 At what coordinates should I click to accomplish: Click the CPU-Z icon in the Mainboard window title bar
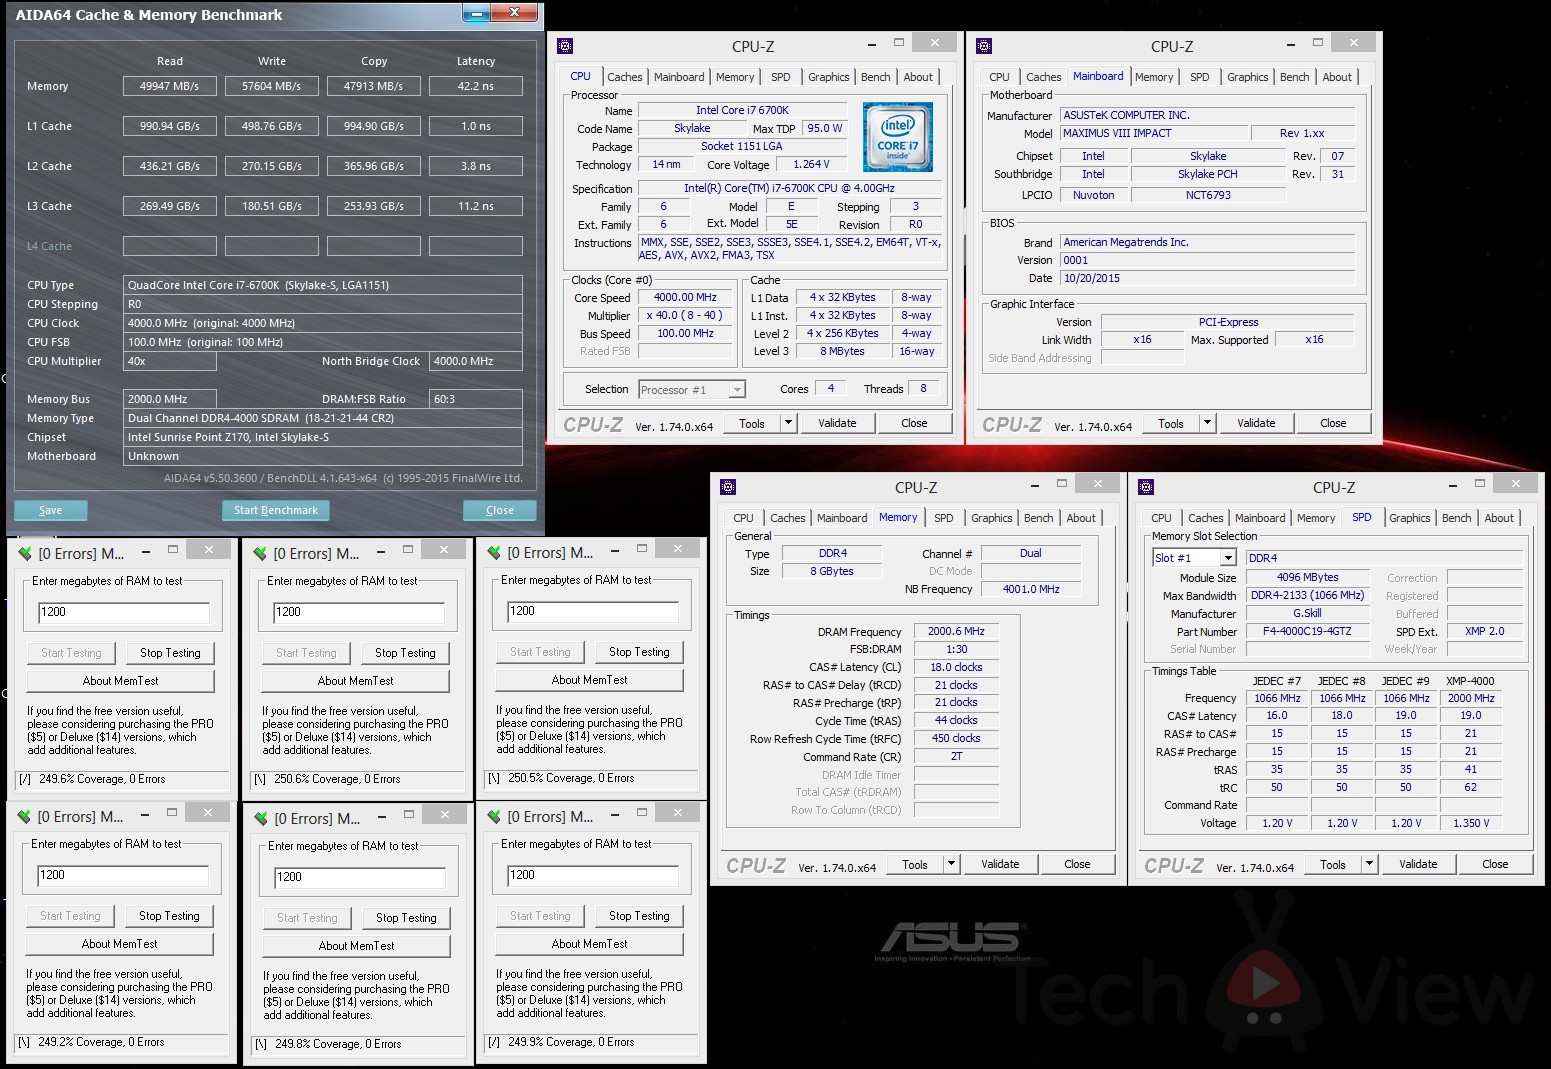pos(984,46)
